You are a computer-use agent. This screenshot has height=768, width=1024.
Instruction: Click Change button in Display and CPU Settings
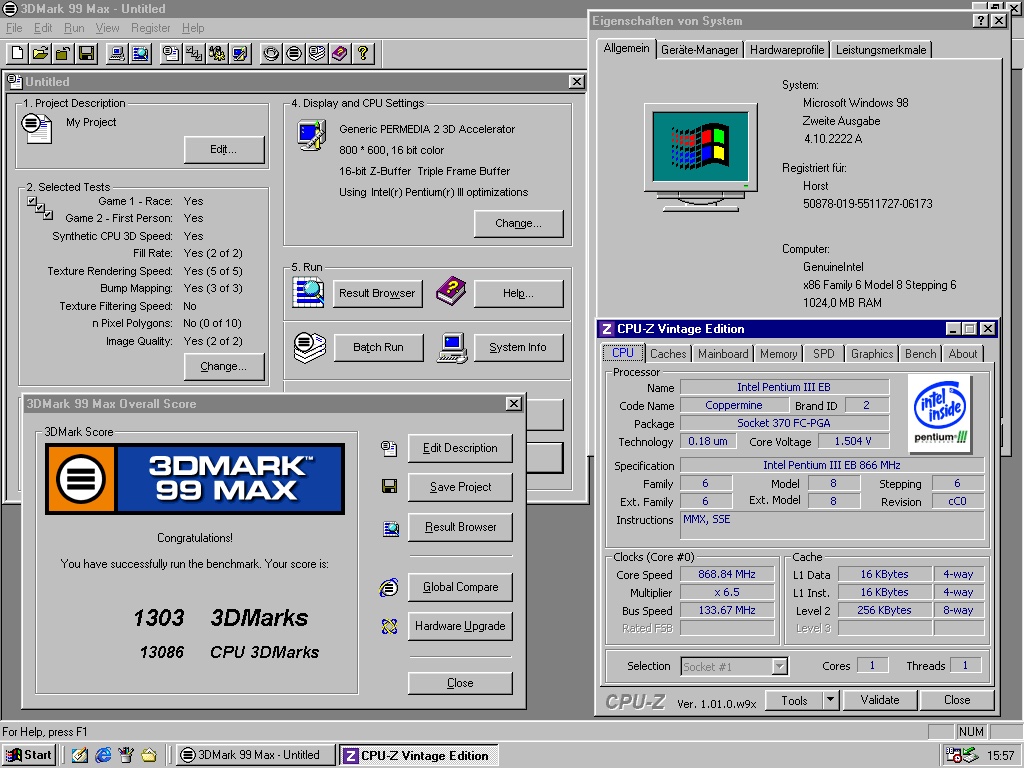[518, 223]
